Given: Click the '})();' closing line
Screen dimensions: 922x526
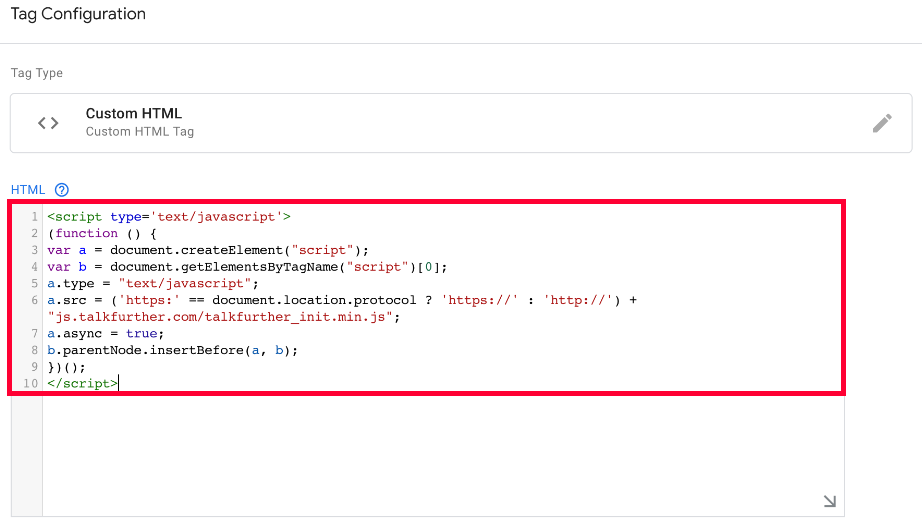Looking at the screenshot, I should tap(66, 367).
